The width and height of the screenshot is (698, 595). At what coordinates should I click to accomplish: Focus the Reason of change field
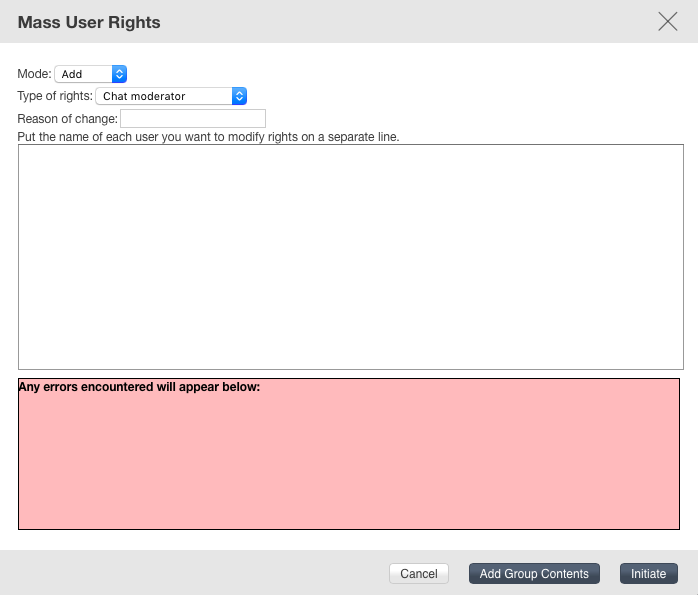coord(193,119)
